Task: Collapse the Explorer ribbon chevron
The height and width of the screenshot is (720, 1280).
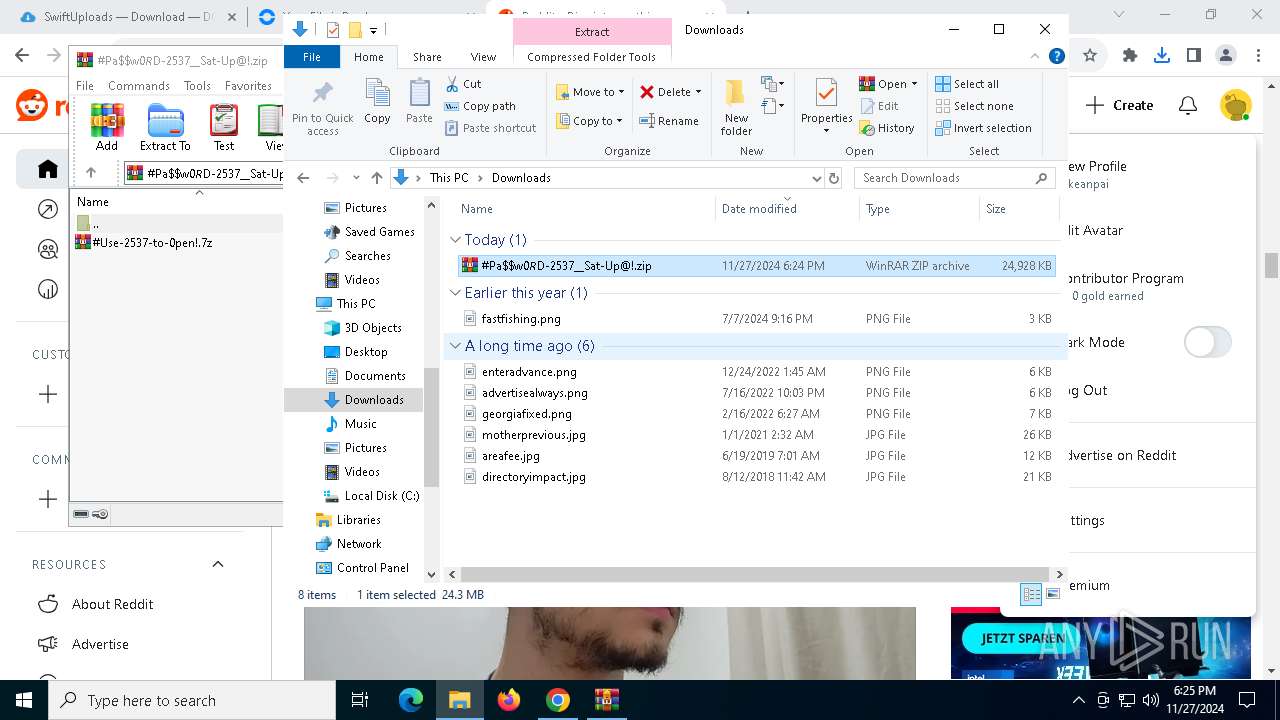Action: tap(1035, 57)
